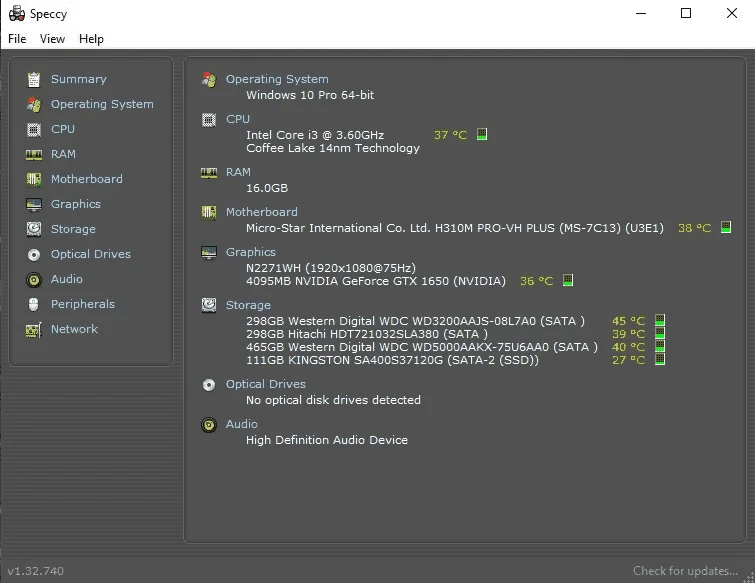
Task: Go to Graphics section in sidebar
Action: click(x=76, y=205)
